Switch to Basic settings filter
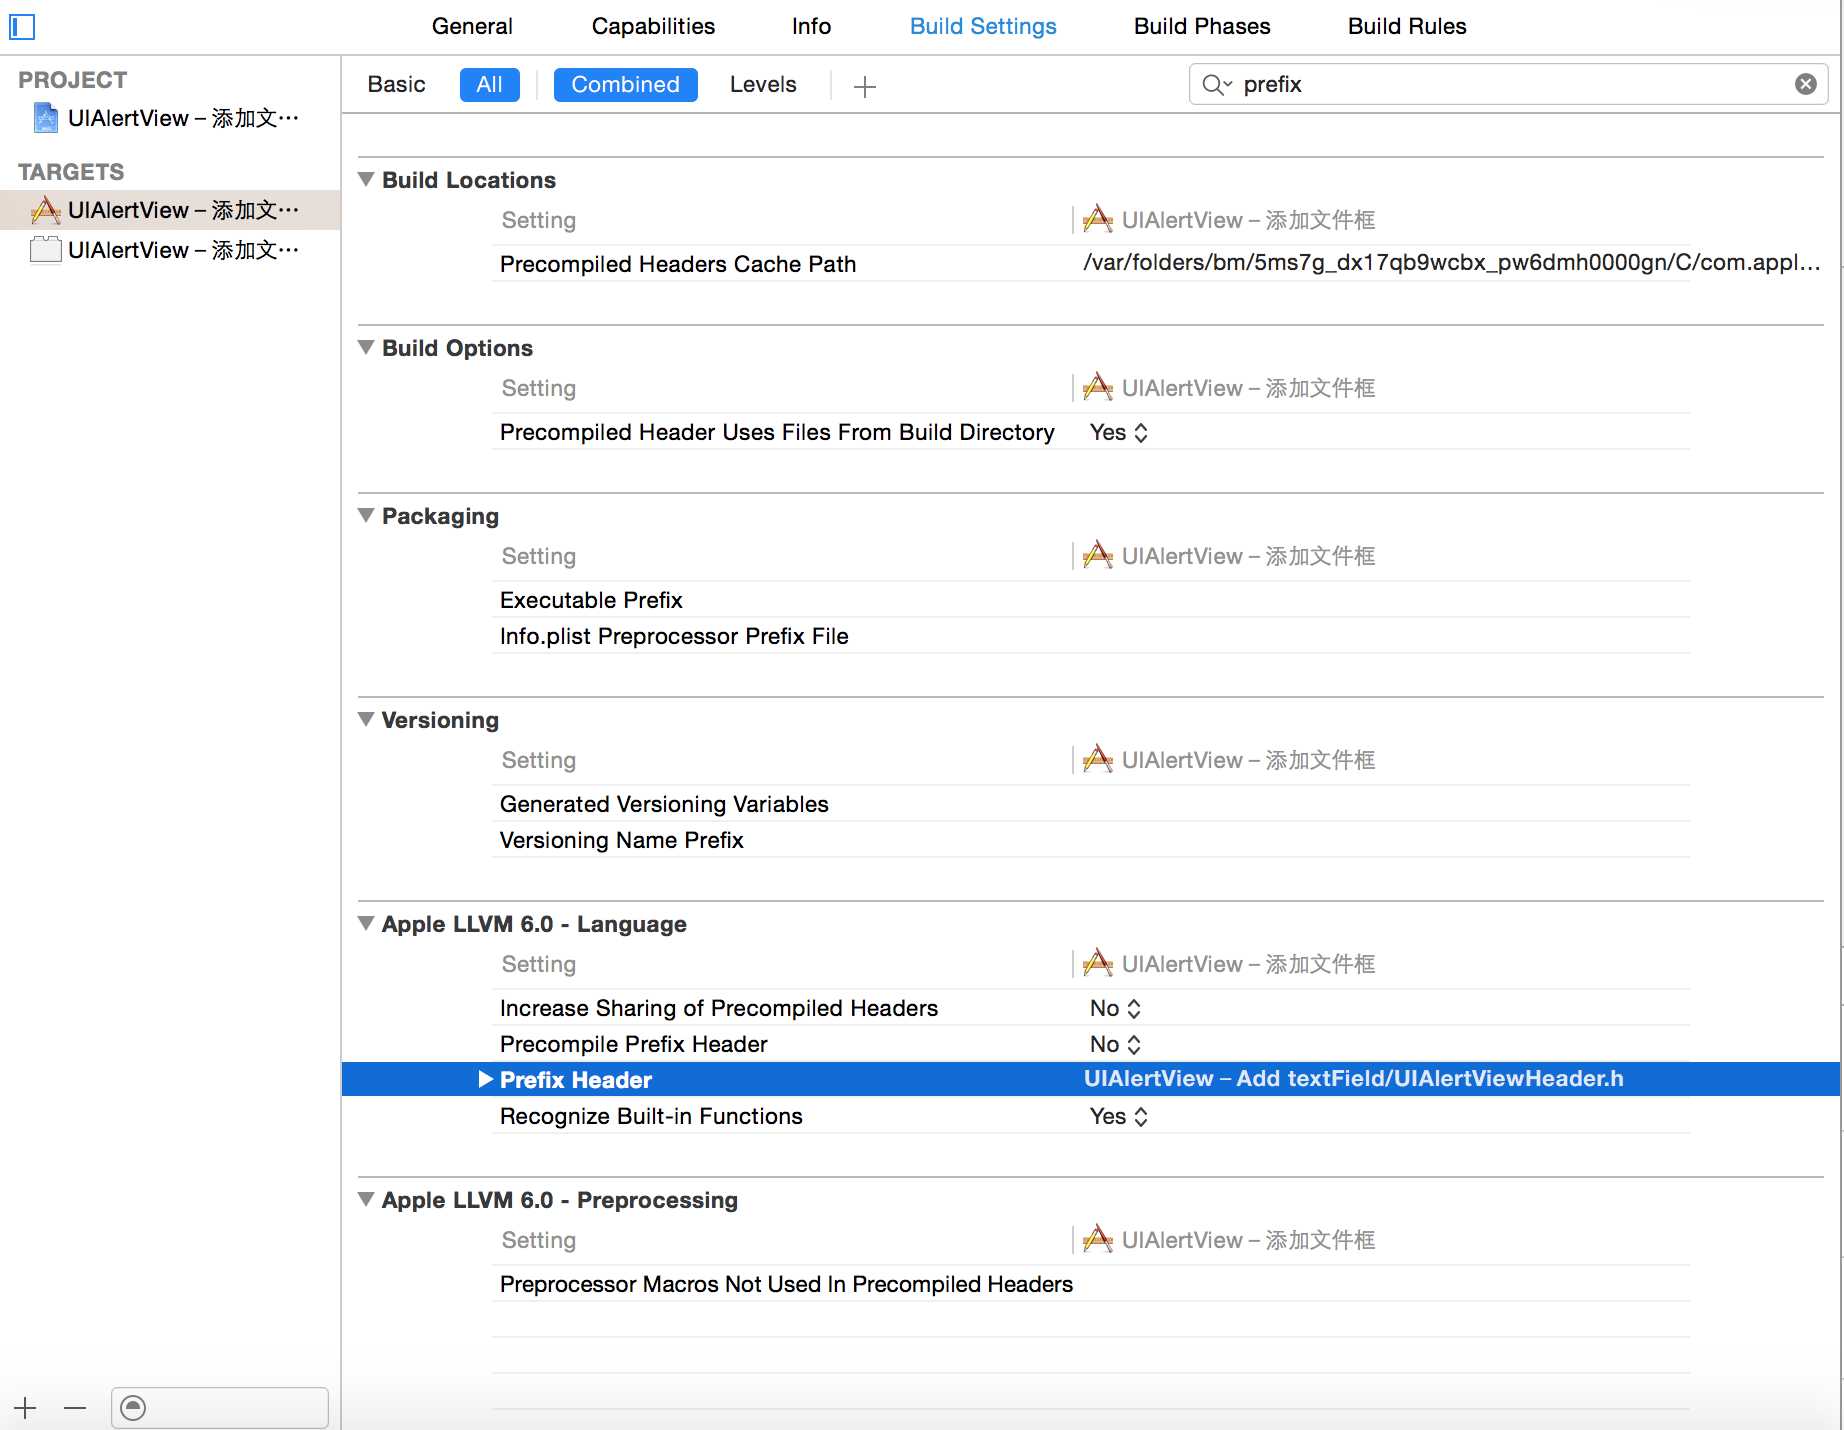The image size is (1844, 1430). 396,85
